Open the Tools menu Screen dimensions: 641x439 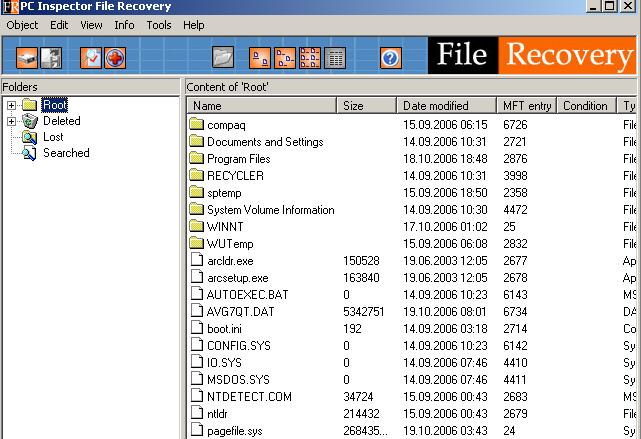(x=159, y=25)
